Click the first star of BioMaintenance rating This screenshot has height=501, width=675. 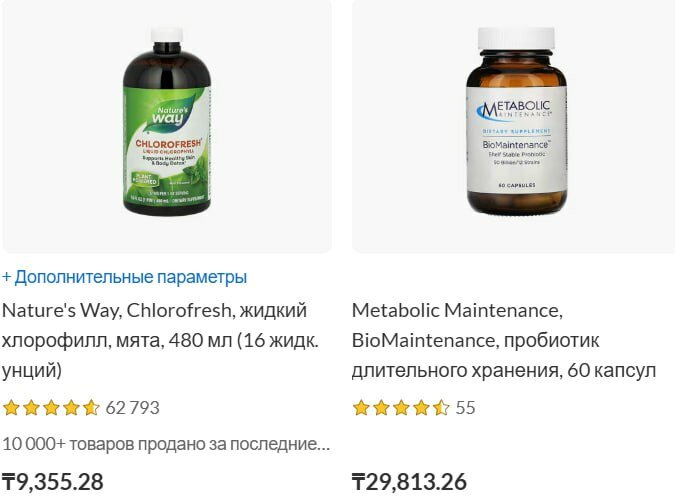click(361, 408)
